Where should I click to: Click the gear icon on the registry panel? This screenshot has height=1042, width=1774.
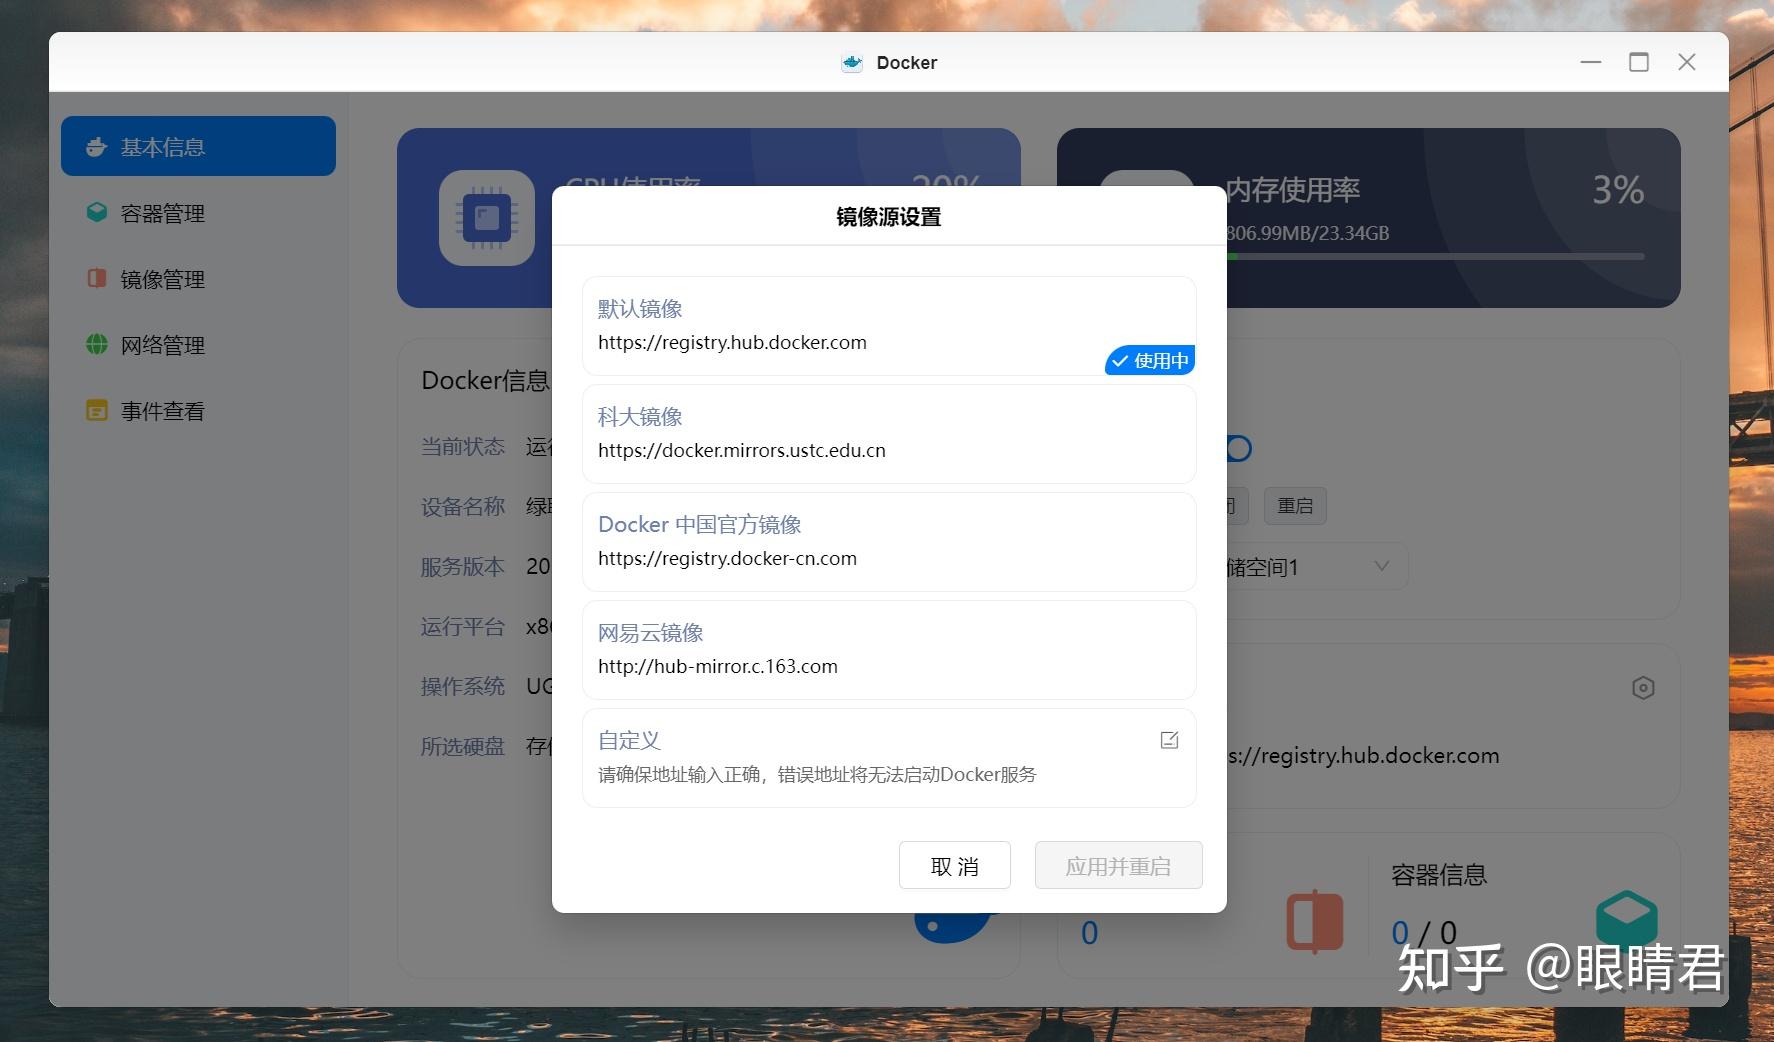click(1643, 688)
